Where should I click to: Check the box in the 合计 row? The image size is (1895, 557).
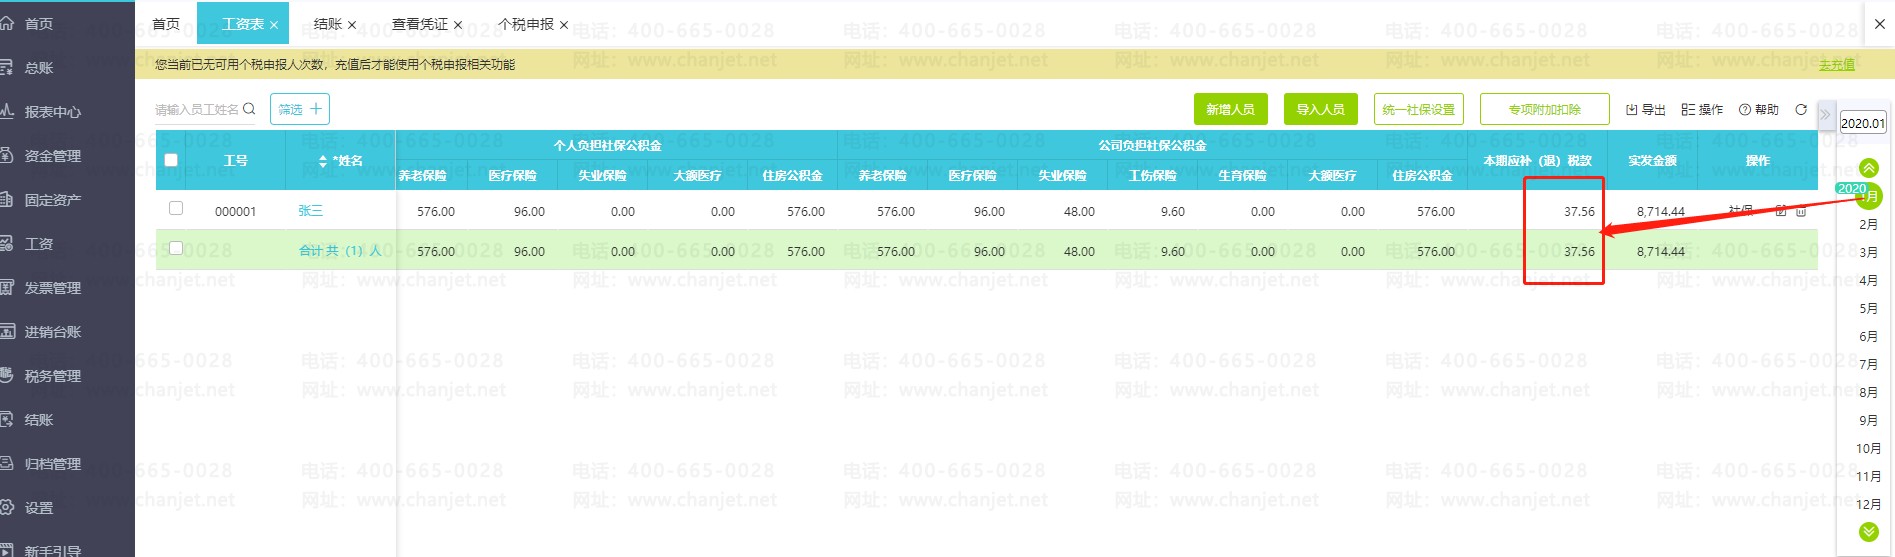point(176,248)
